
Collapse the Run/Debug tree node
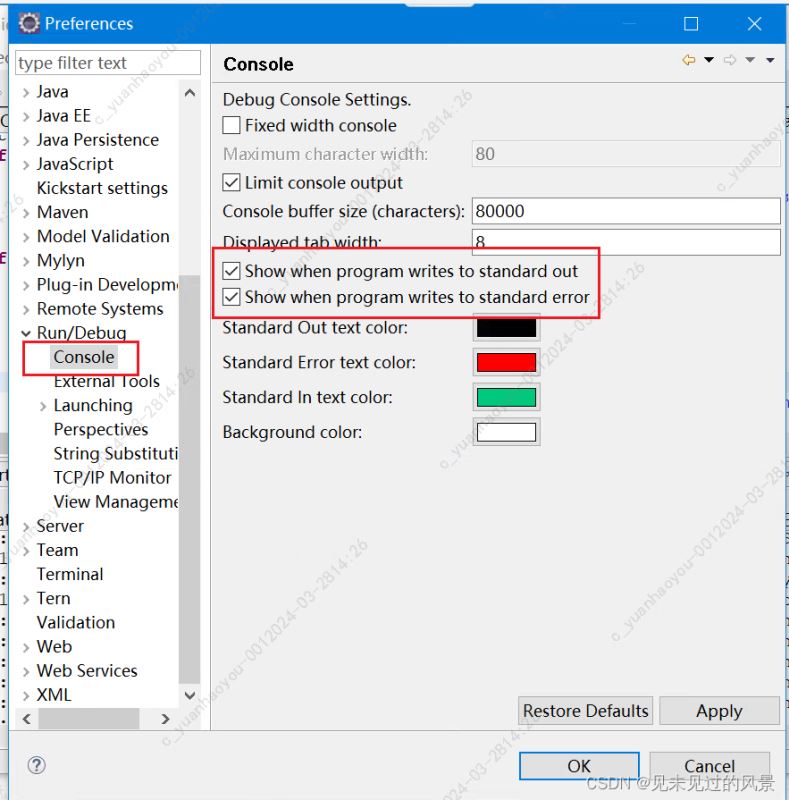[26, 333]
